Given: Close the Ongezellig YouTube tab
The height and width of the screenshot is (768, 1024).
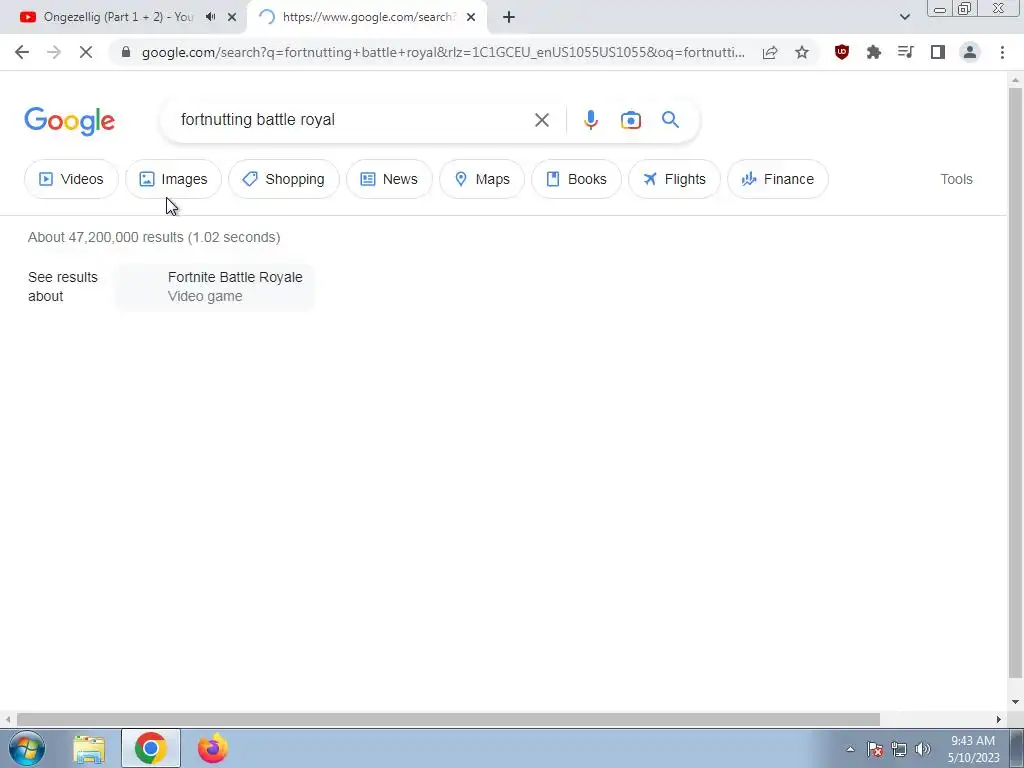Looking at the screenshot, I should [x=232, y=17].
